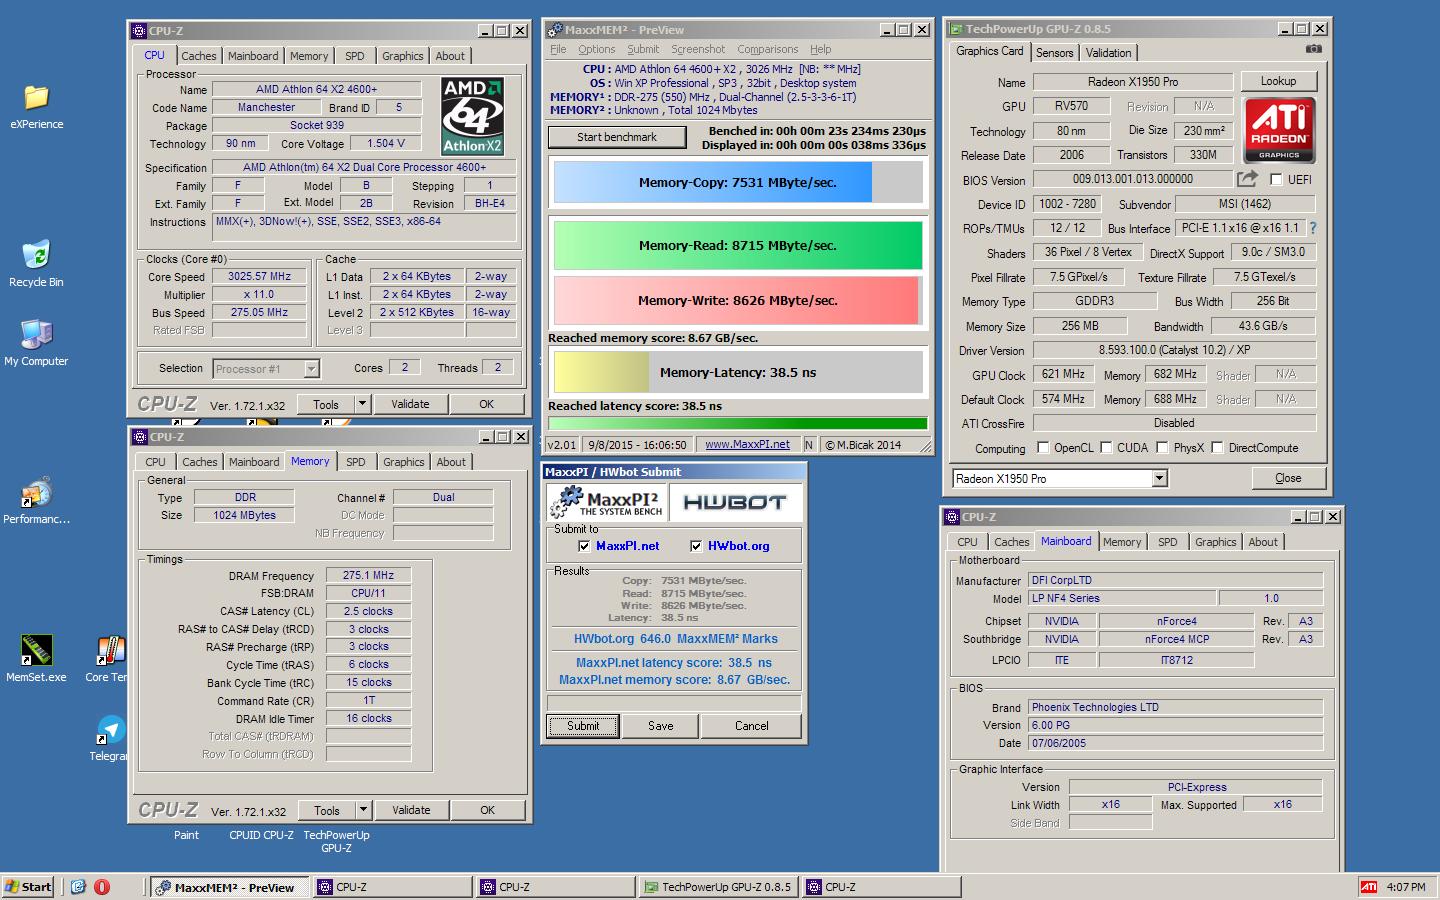
Task: Expand Tools dropdown arrow in CPU-Z CPU window
Action: [x=362, y=404]
